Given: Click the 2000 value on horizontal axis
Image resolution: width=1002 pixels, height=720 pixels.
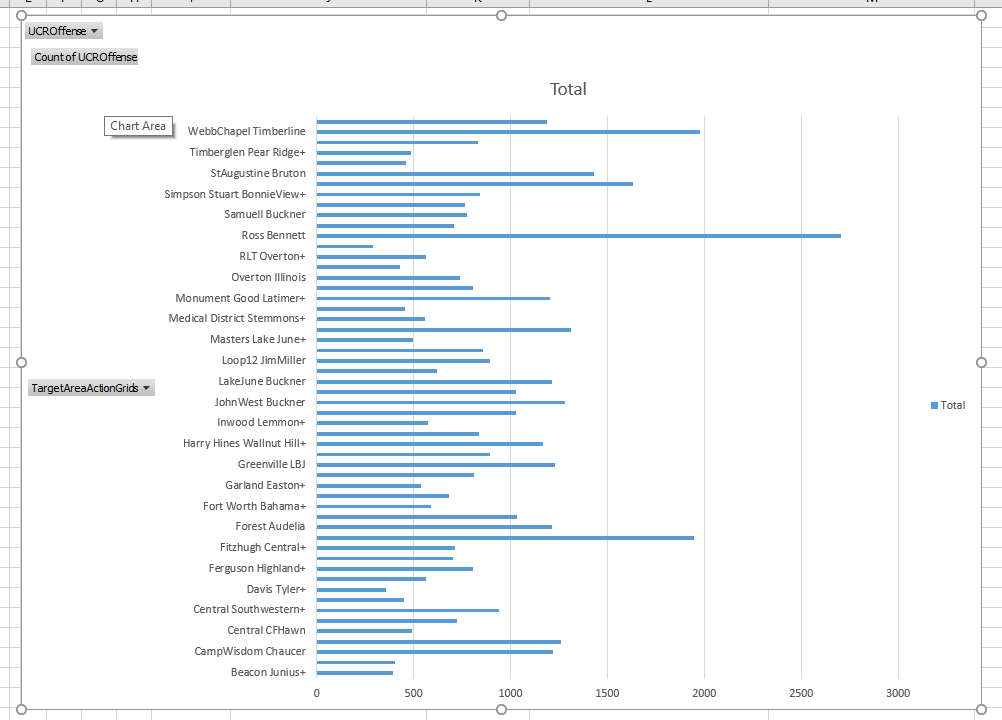Looking at the screenshot, I should [x=704, y=693].
